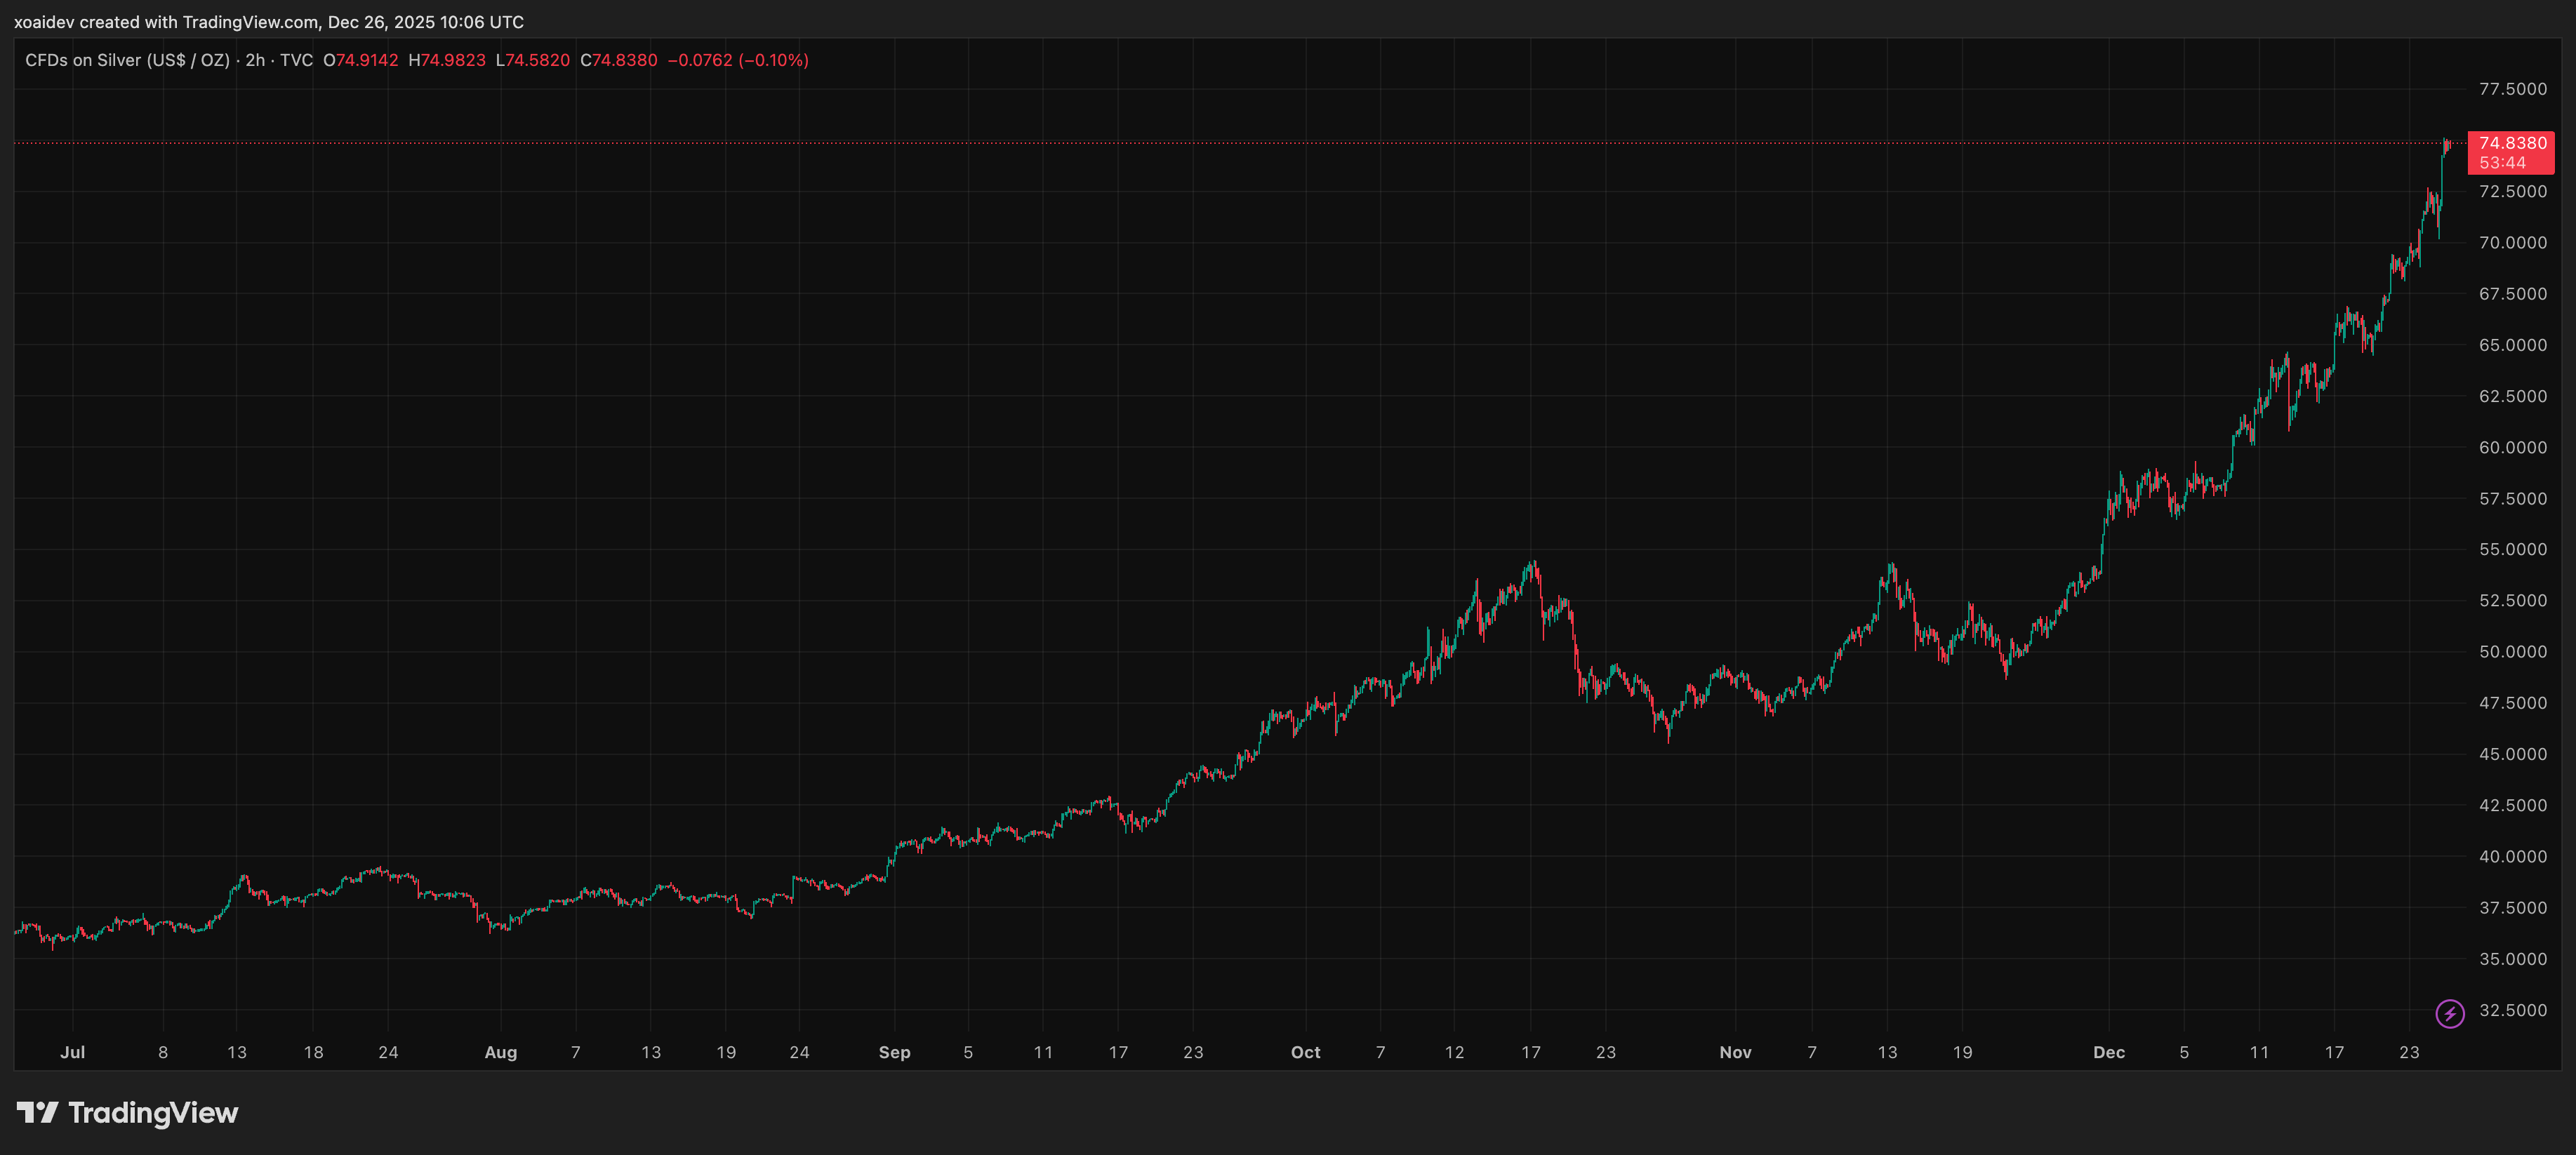Click the CFDs on Silver symbol title

(x=127, y=60)
